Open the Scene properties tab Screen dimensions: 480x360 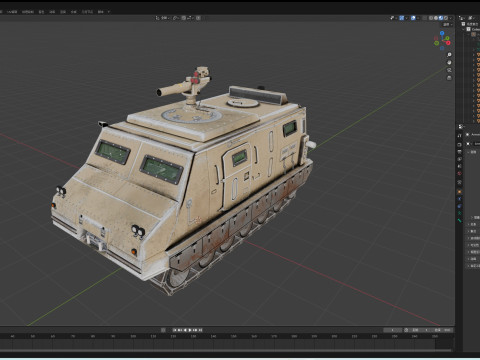click(x=459, y=166)
